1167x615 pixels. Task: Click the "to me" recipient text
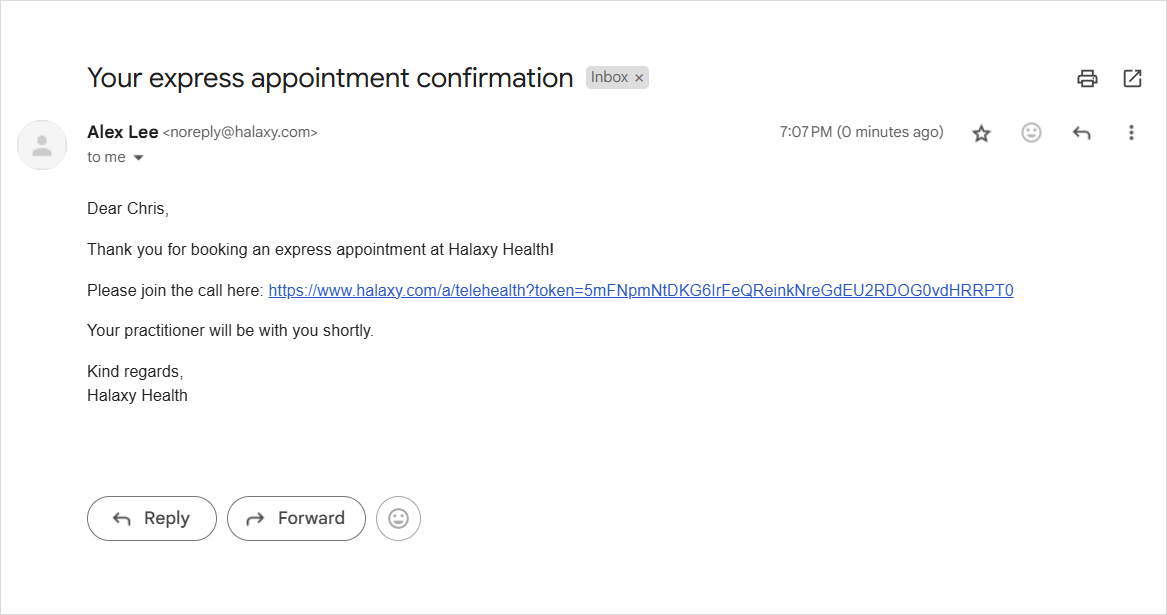click(x=106, y=158)
